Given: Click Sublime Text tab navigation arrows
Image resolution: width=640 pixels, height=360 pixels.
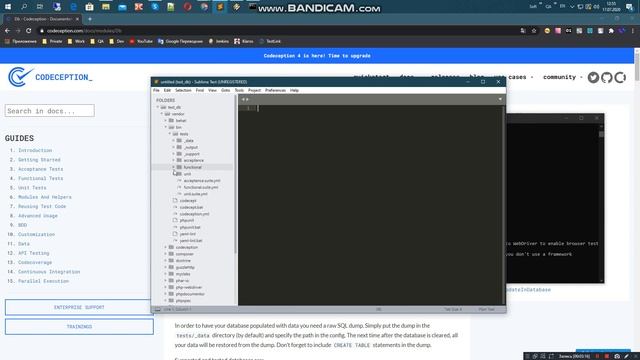Looking at the screenshot, I should (245, 99).
